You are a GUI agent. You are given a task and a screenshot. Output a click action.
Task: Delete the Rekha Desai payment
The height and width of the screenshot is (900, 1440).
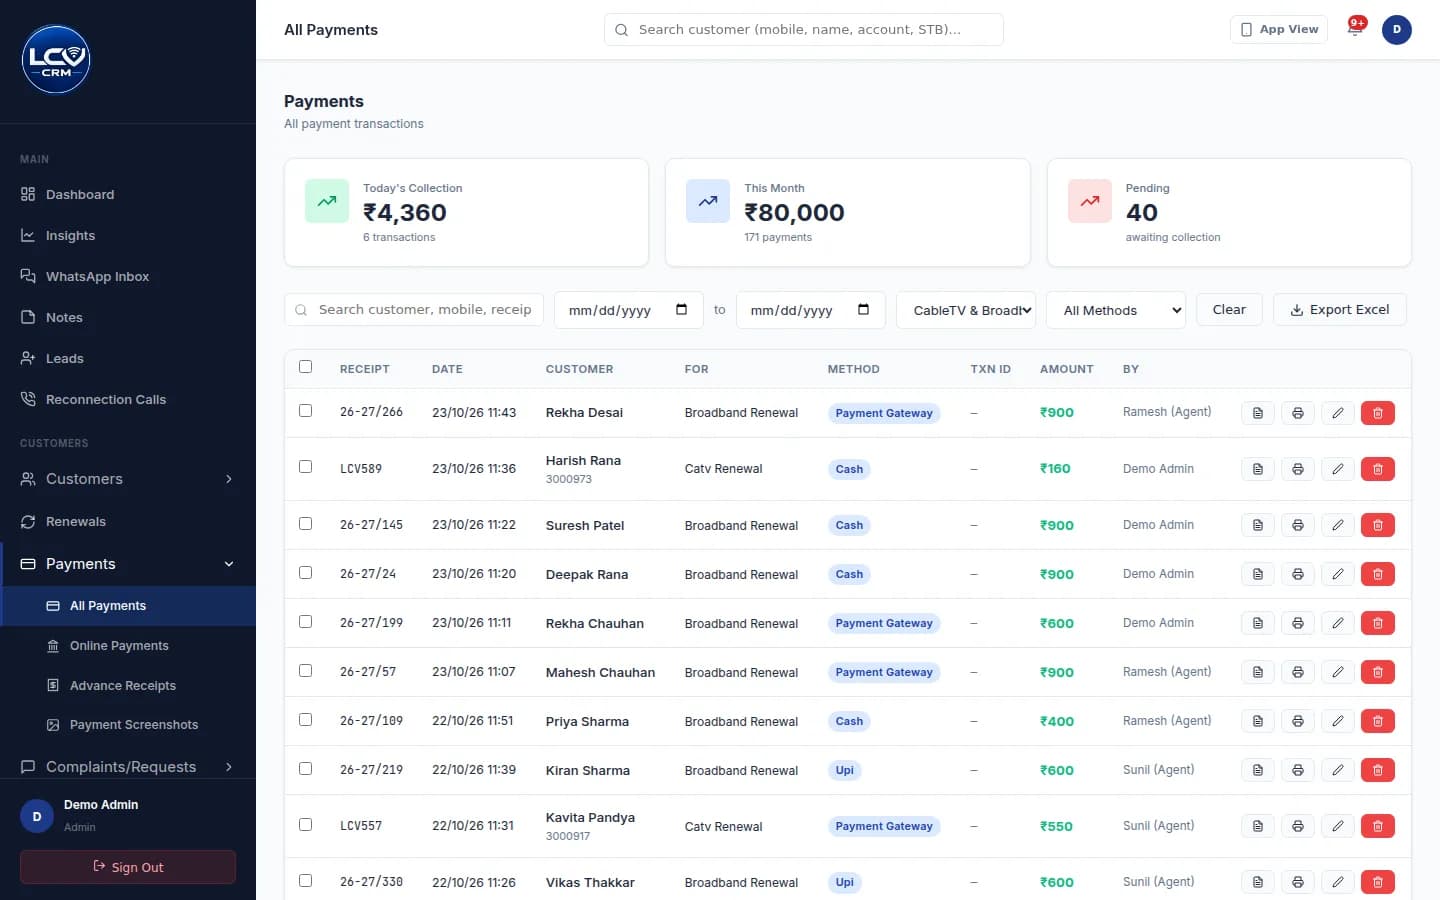(x=1378, y=413)
